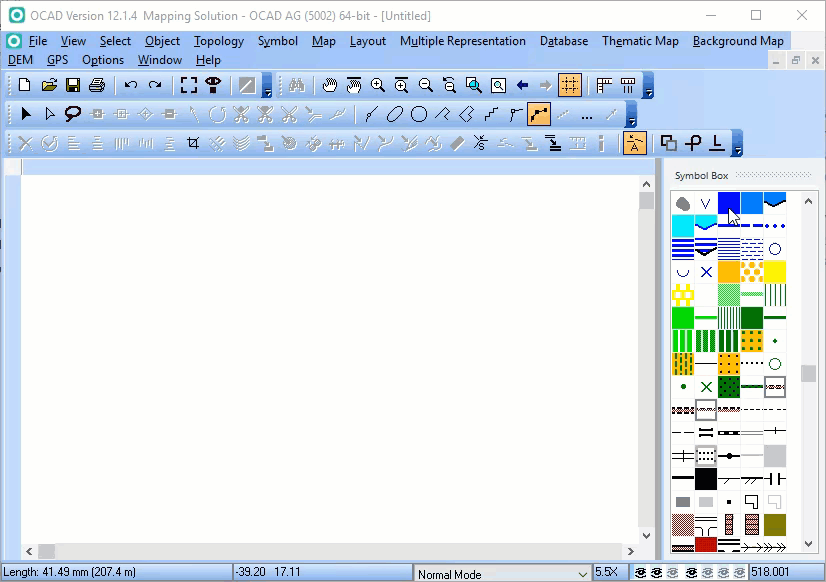Click the canvas horizontal scroll right arrow
Screen dimensions: 826x582
click(631, 551)
